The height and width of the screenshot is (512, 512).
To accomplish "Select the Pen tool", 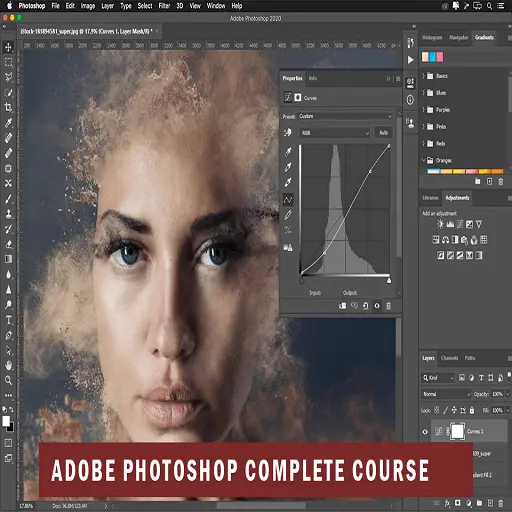I will 8,335.
